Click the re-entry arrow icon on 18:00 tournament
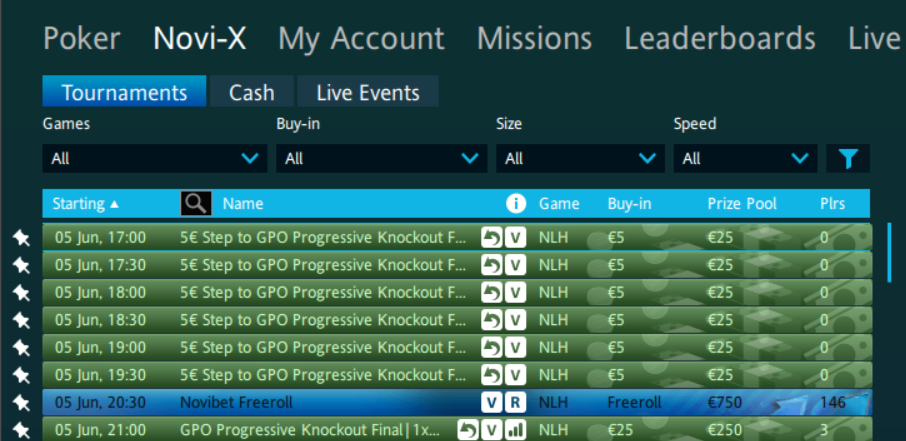This screenshot has height=441, width=906. pos(491,293)
